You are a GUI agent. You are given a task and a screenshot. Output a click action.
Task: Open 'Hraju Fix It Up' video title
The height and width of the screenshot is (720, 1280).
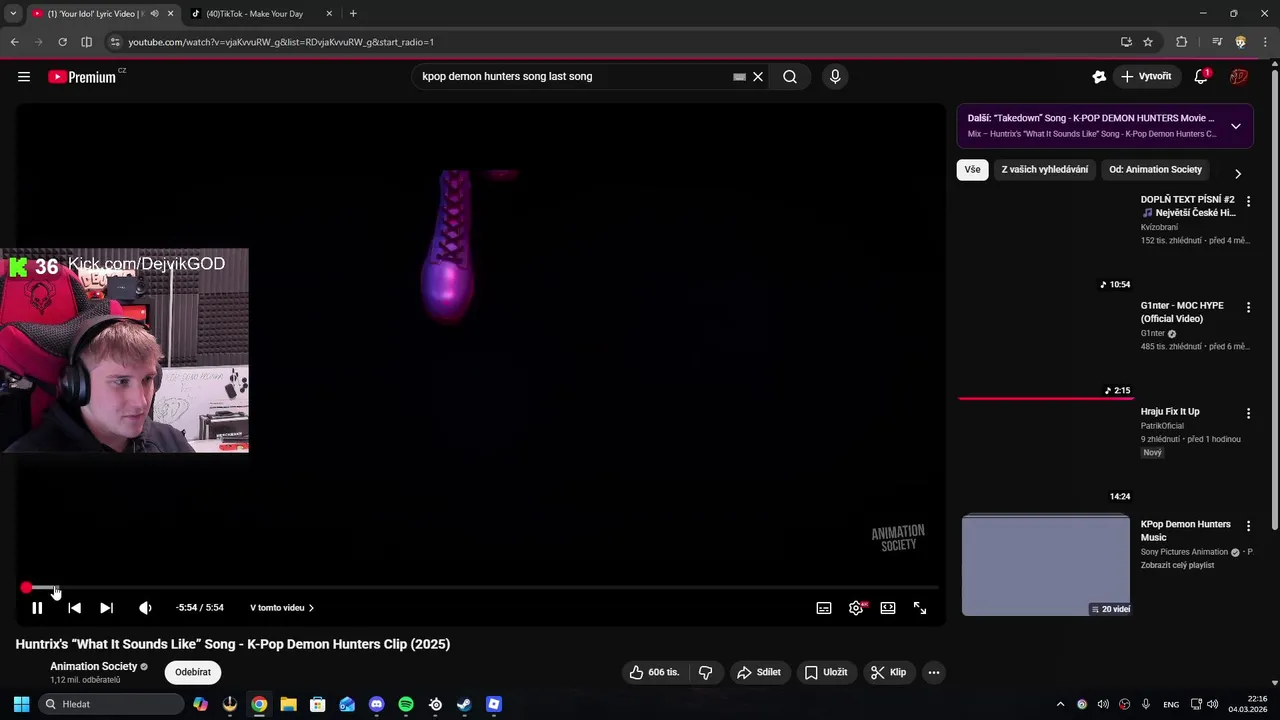click(x=1170, y=412)
